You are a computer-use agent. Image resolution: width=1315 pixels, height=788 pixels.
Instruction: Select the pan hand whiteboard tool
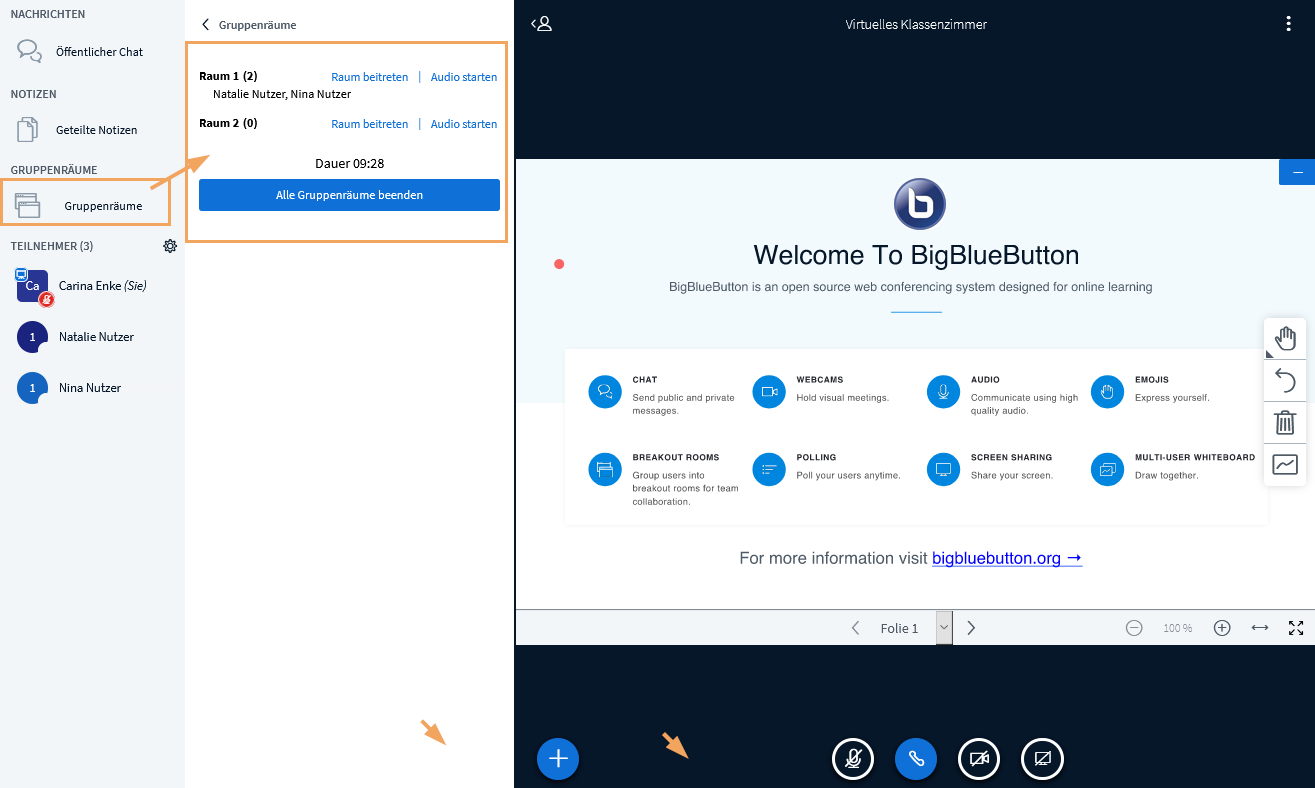pos(1285,338)
